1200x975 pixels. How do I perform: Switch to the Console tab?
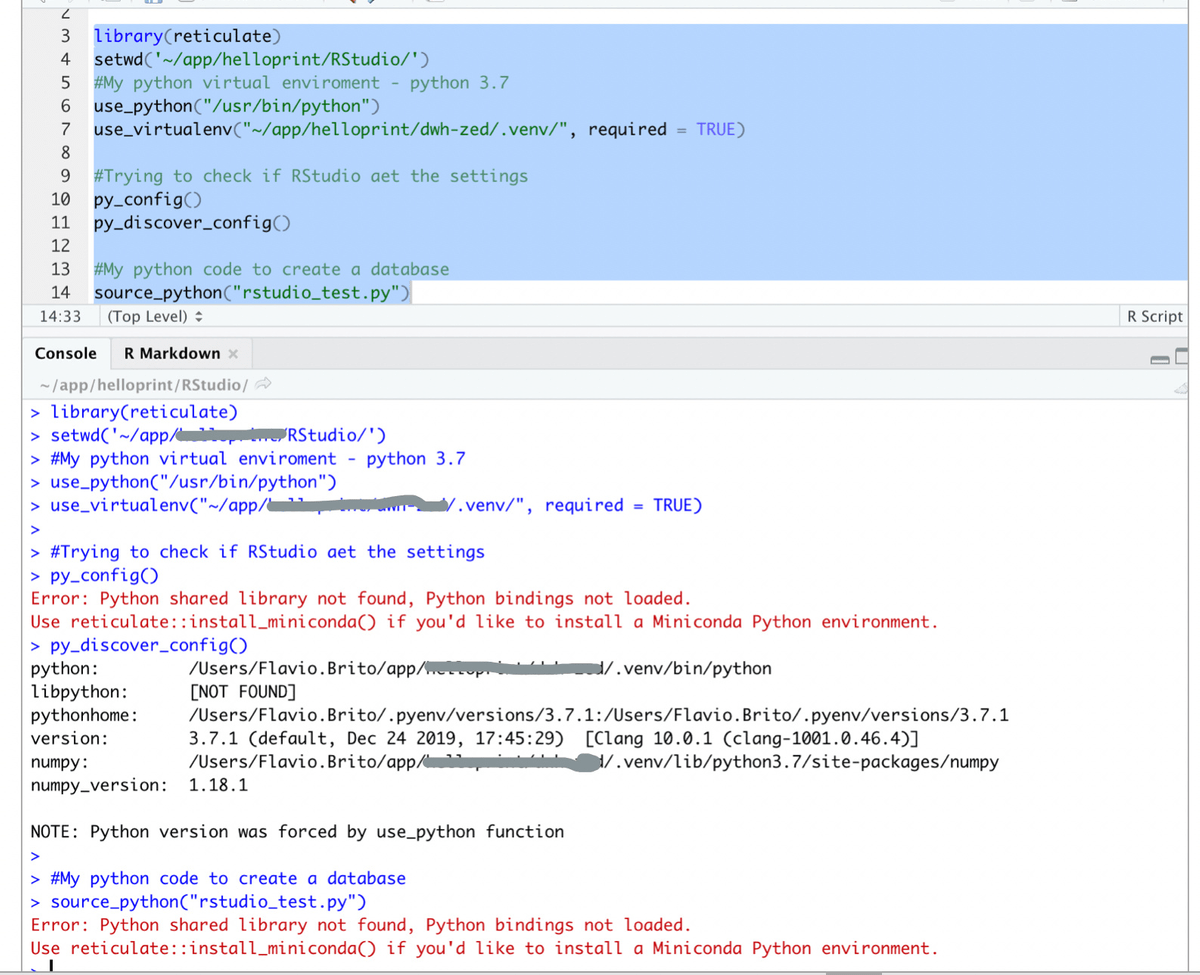(66, 353)
